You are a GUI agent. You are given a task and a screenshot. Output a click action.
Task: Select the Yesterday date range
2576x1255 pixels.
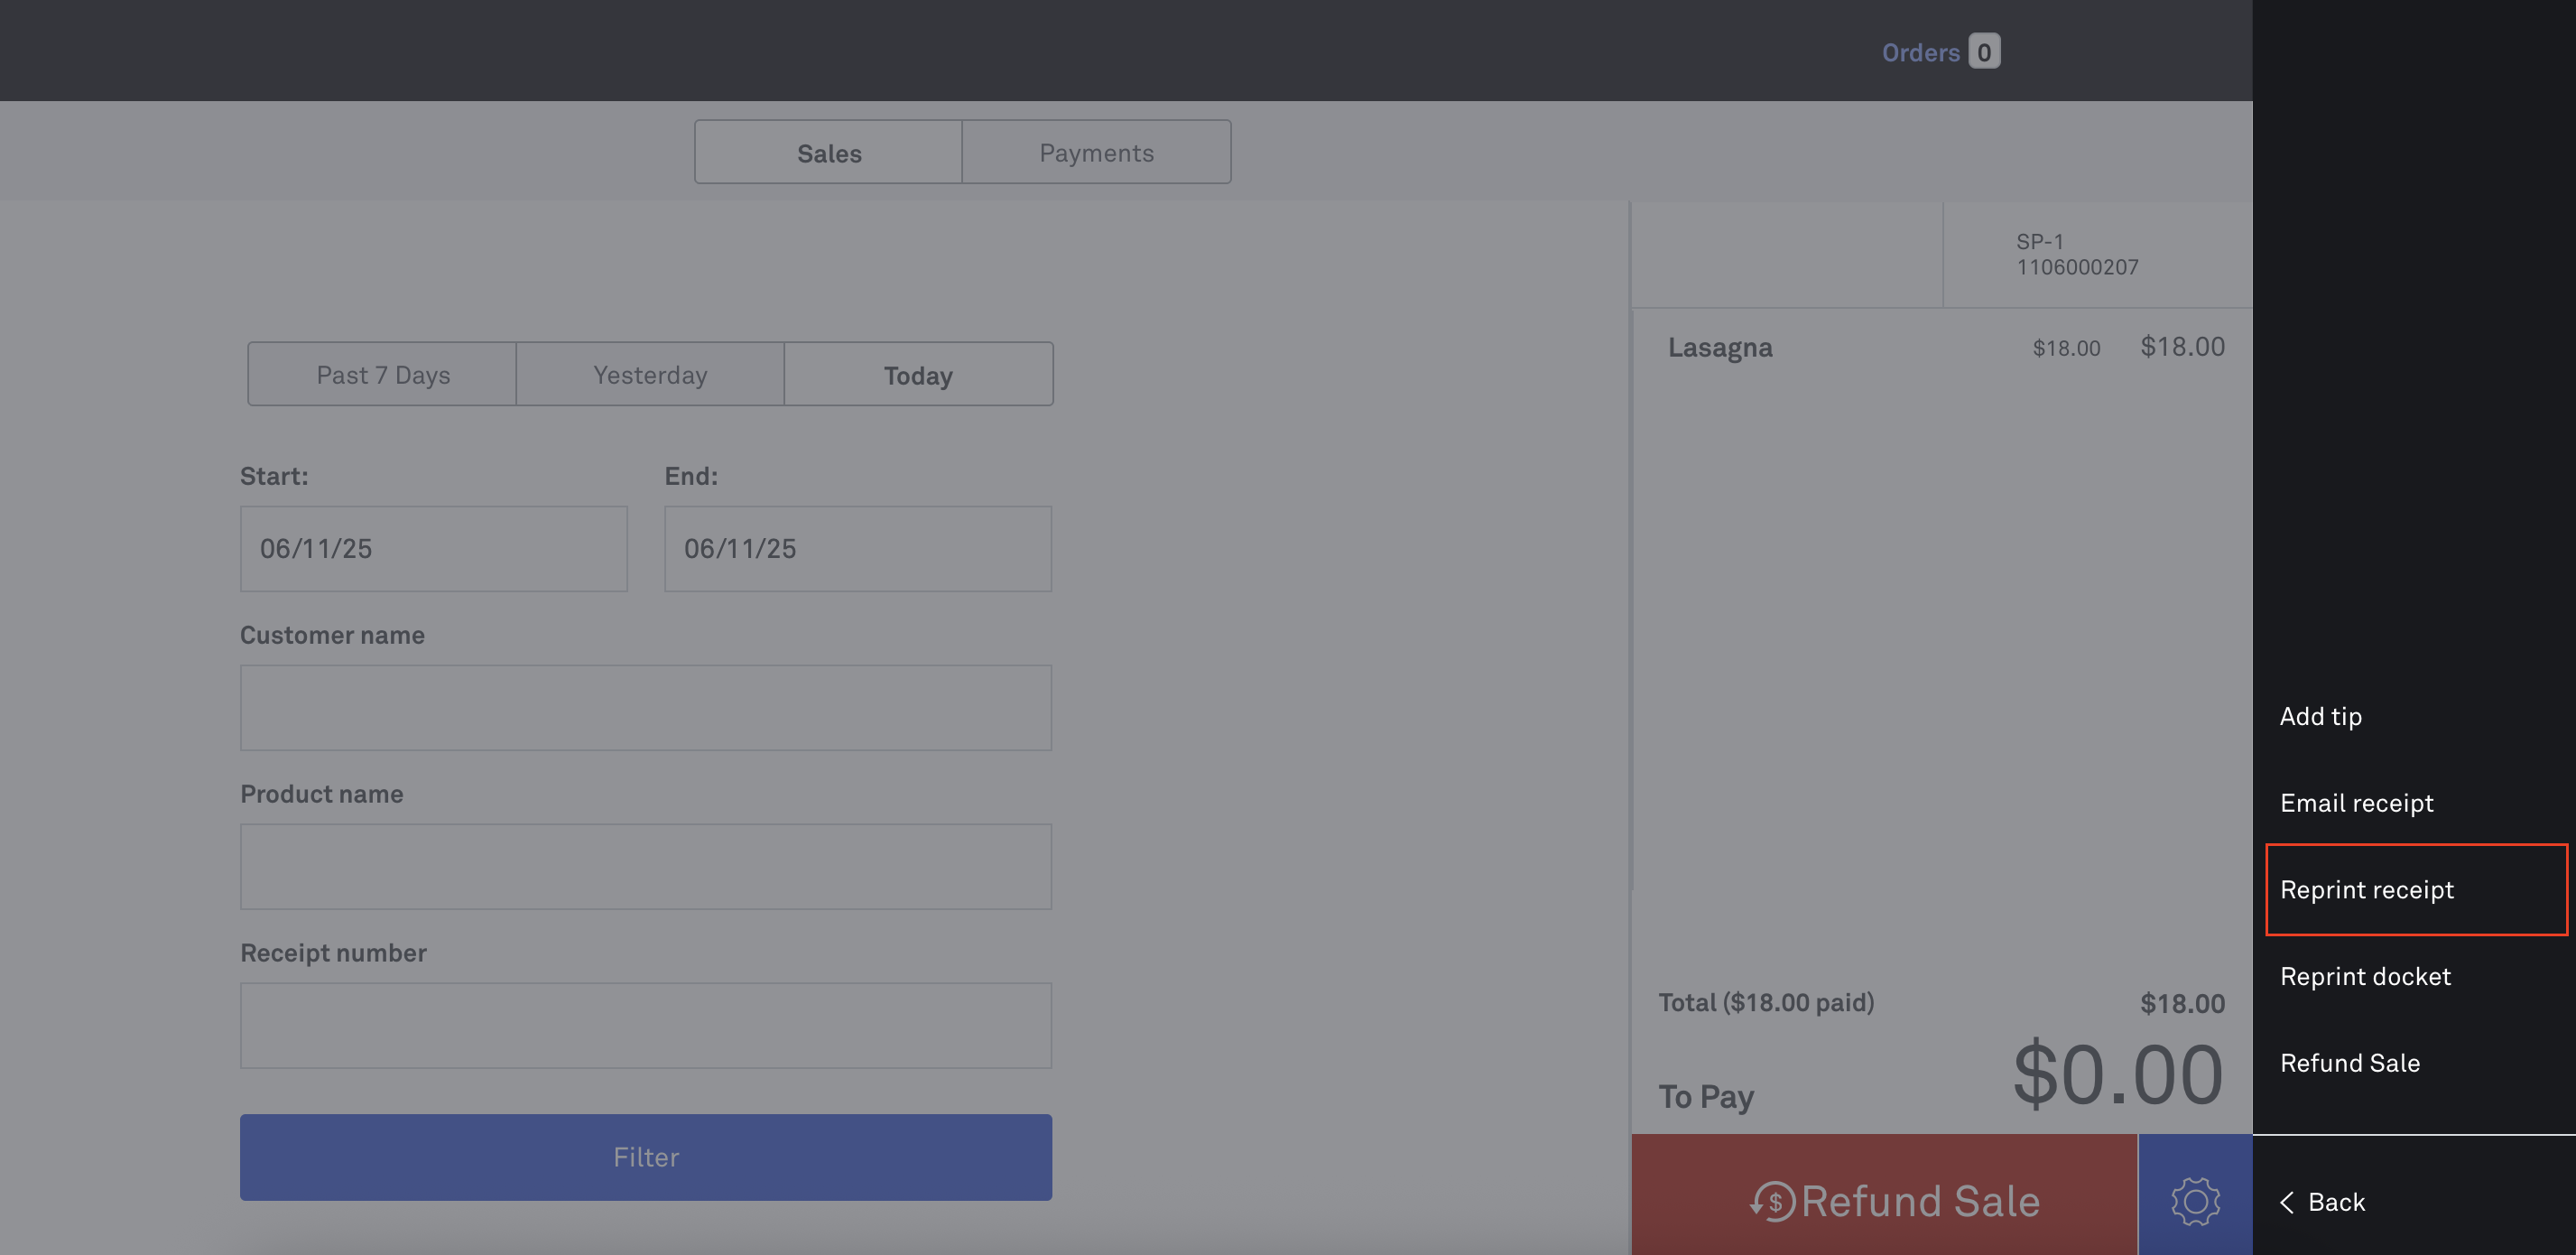point(650,374)
